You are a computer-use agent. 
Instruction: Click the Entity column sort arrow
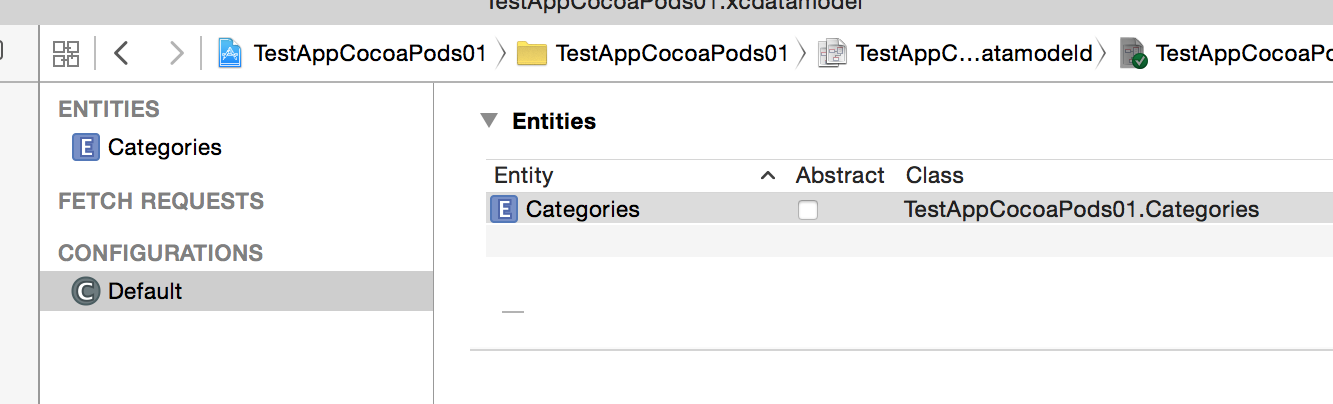pos(767,176)
